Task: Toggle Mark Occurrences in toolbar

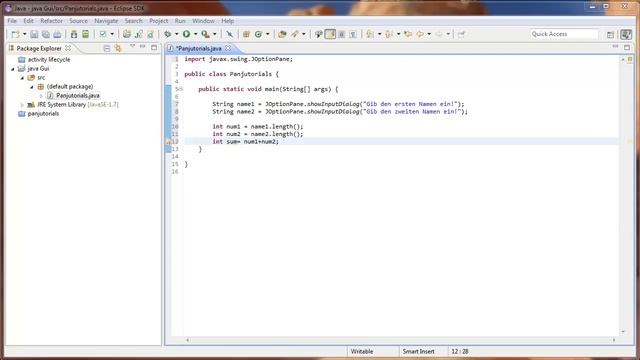Action: (330, 34)
